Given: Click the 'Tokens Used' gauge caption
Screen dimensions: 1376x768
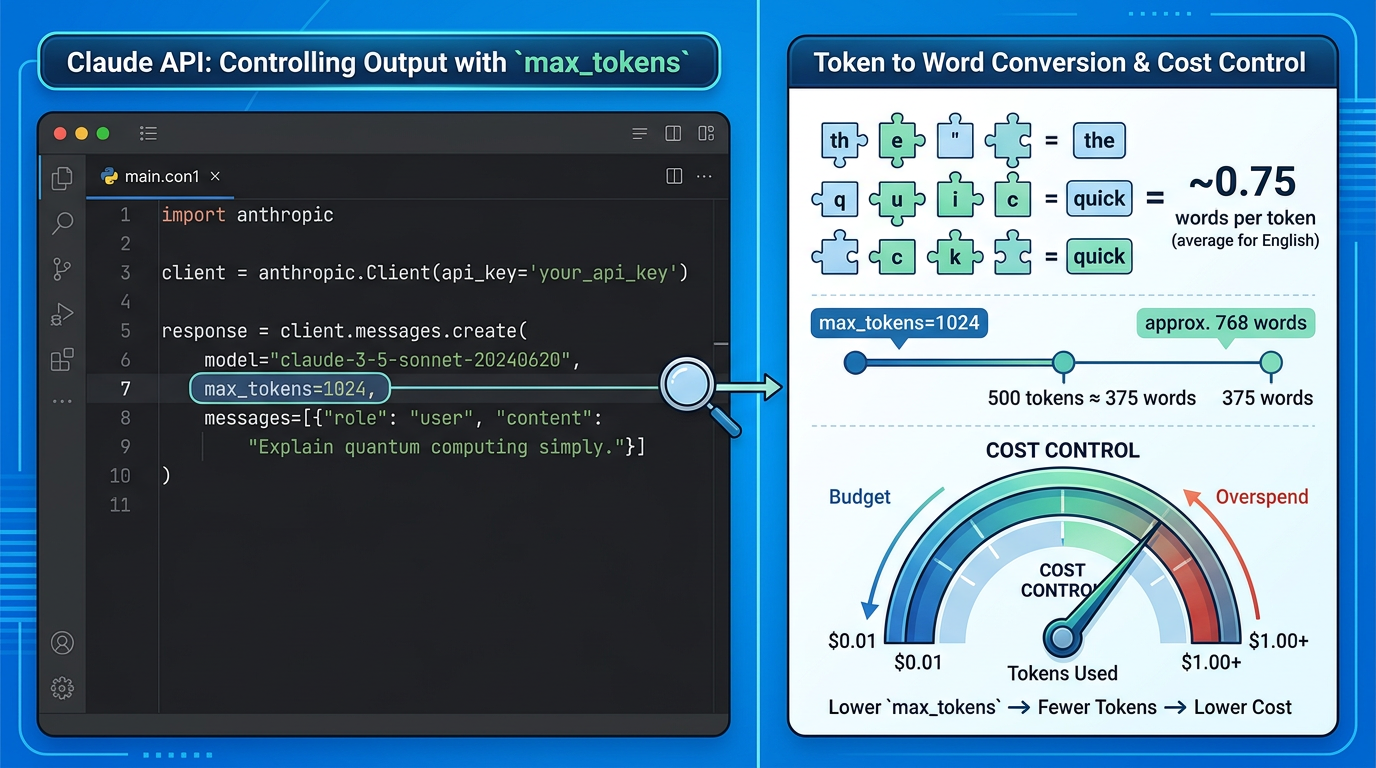Looking at the screenshot, I should (x=1062, y=673).
